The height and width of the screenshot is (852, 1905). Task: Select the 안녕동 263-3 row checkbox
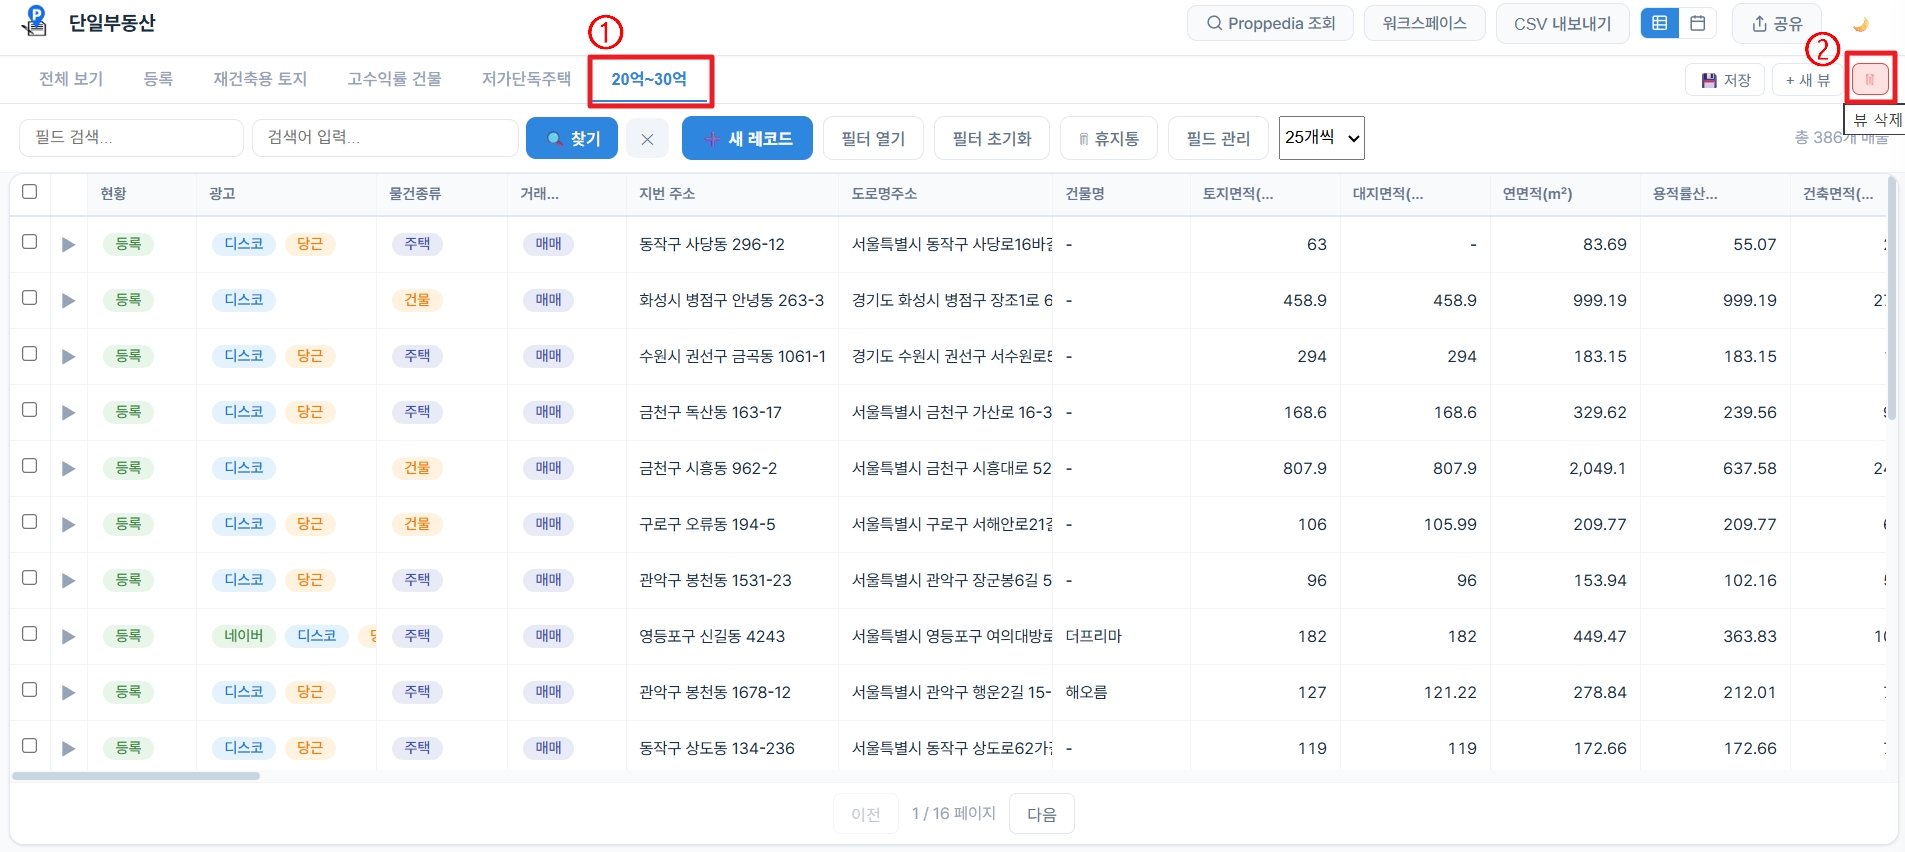tap(30, 298)
